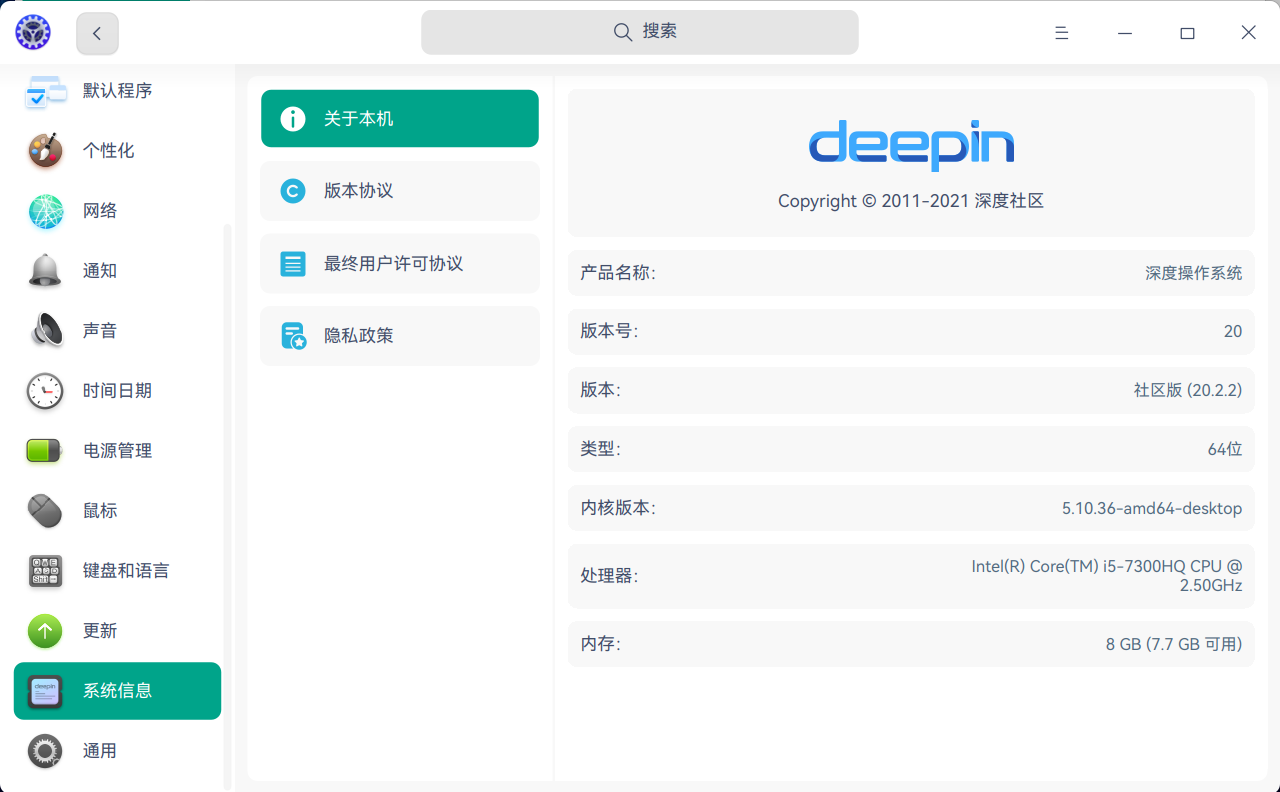Select 通用 label in sidebar
This screenshot has height=792, width=1280.
point(100,751)
